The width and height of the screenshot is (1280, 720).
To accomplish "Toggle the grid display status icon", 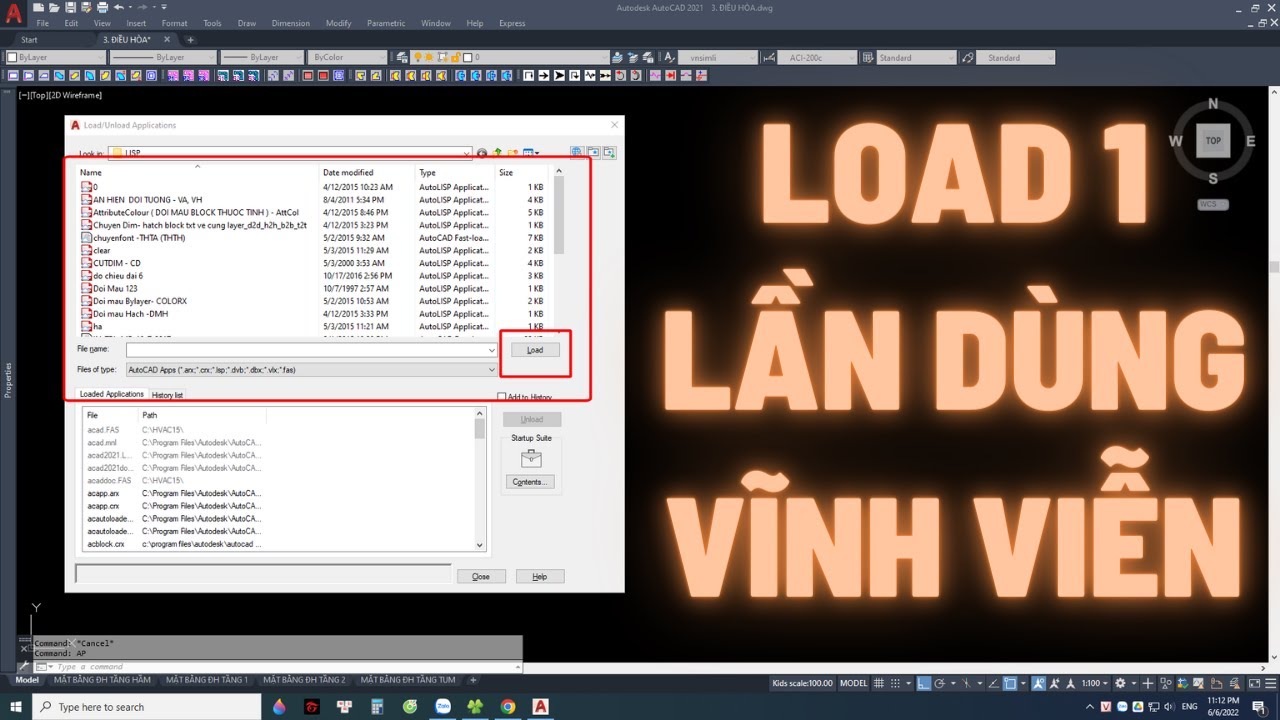I will pyautogui.click(x=879, y=683).
